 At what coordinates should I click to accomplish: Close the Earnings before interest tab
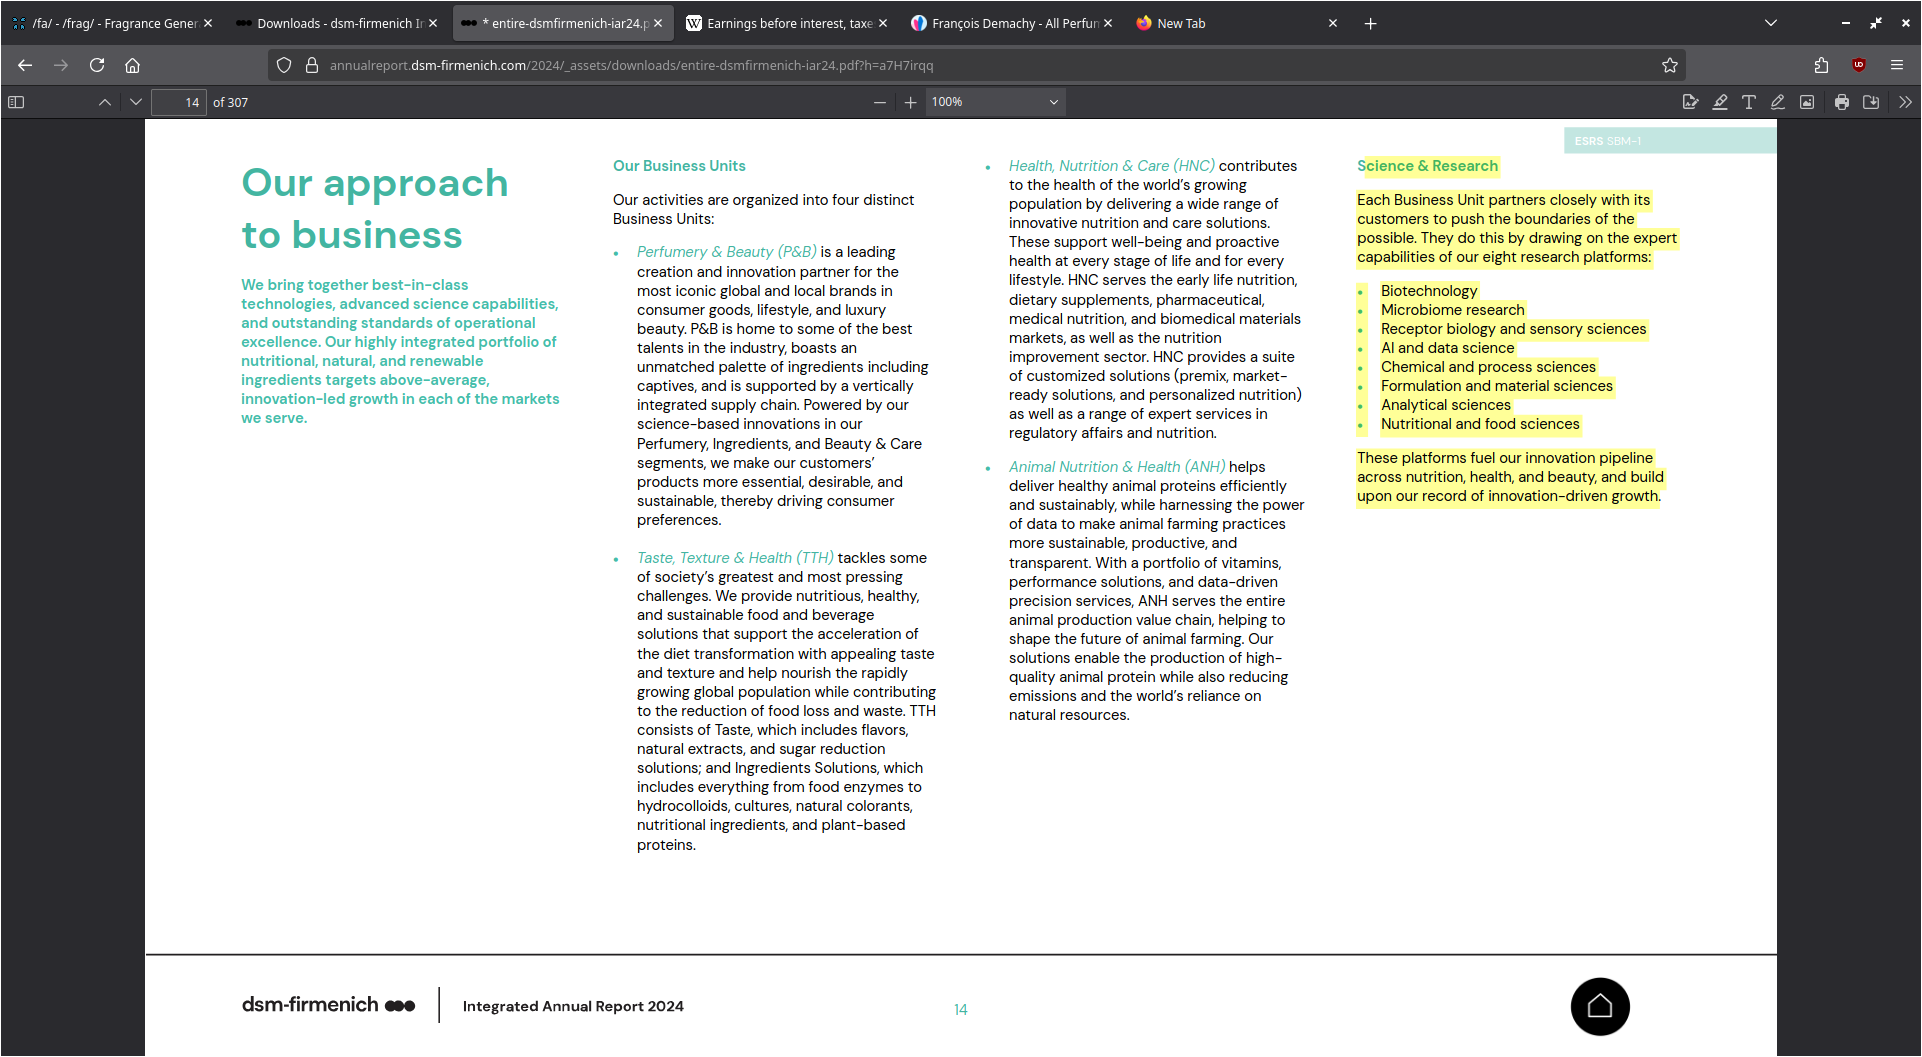883,23
